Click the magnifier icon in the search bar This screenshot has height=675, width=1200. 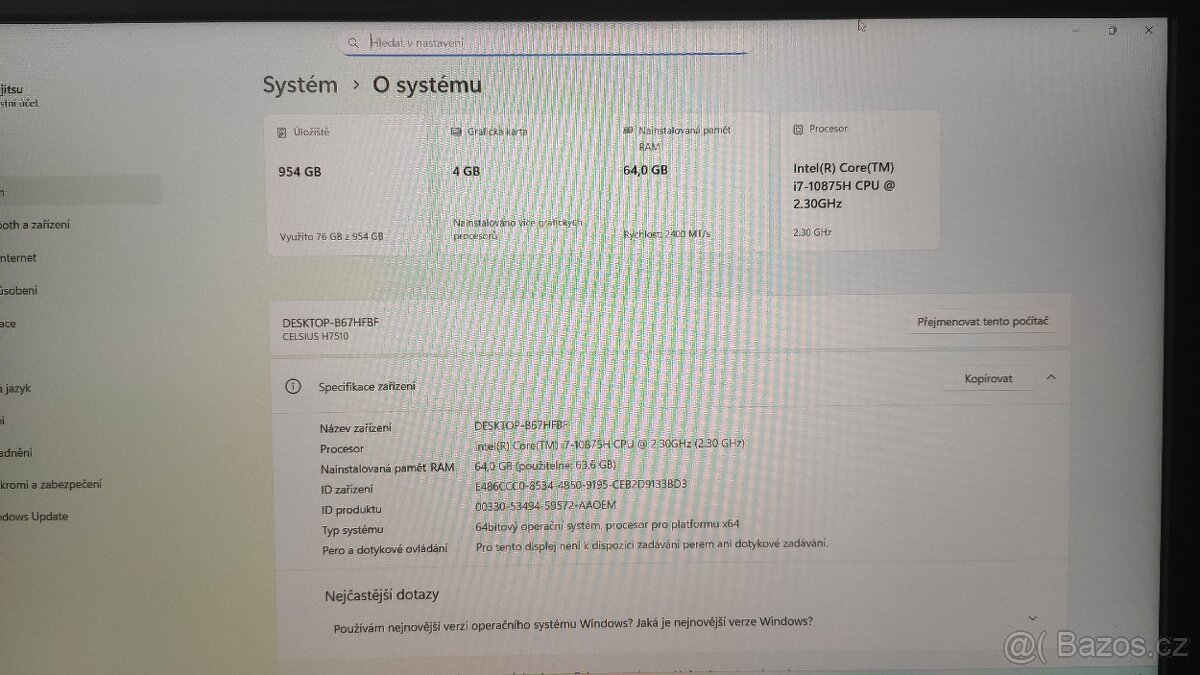355,42
